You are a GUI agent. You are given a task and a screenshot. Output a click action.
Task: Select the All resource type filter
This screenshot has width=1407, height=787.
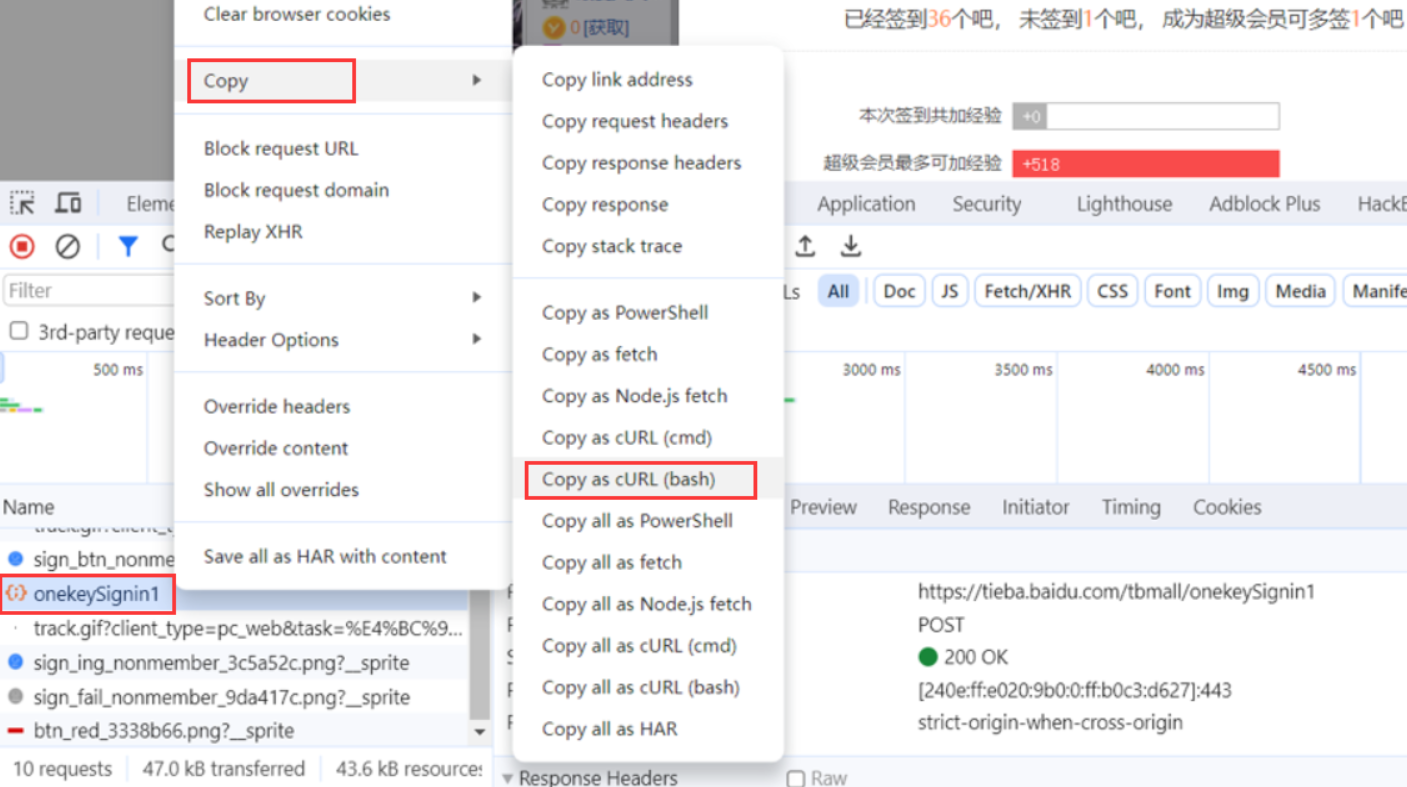[x=838, y=291]
